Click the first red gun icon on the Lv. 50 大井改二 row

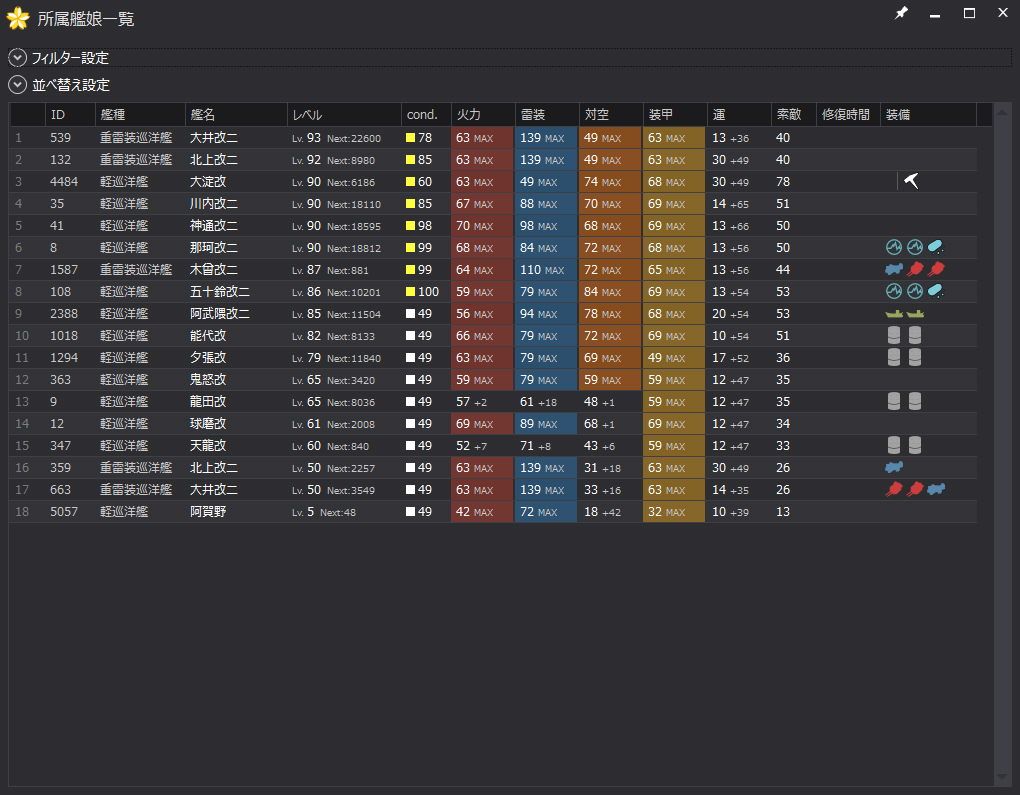point(894,489)
